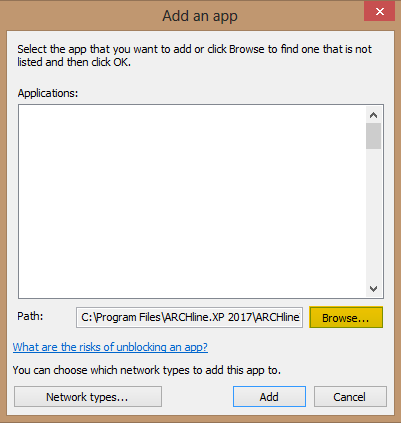Image resolution: width=401 pixels, height=423 pixels.
Task: Click the "Path:" label
Action: pos(30,316)
